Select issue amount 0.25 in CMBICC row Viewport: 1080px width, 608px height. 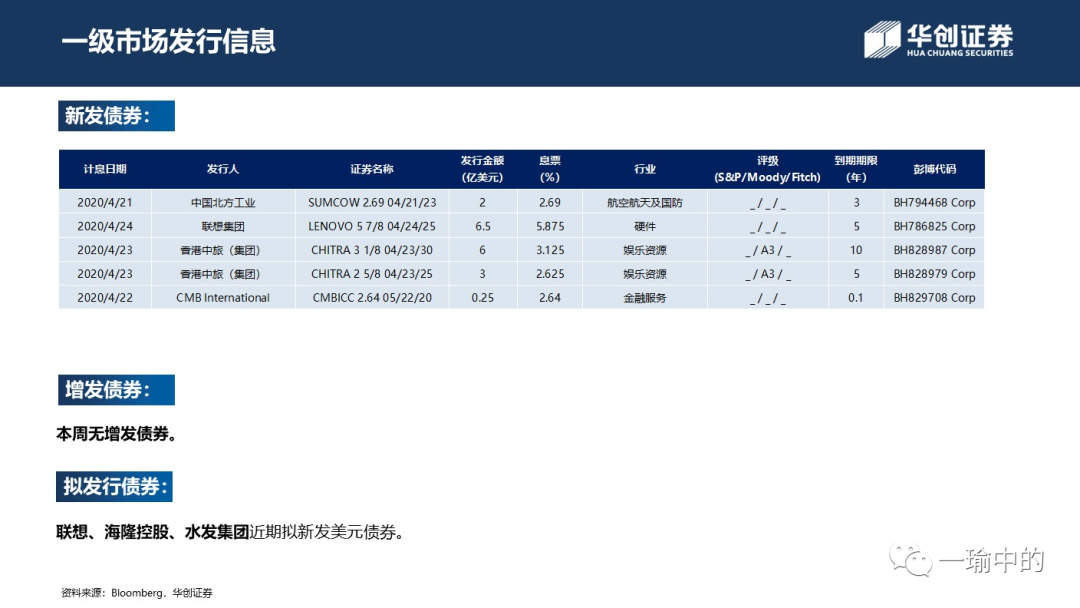pyautogui.click(x=482, y=297)
